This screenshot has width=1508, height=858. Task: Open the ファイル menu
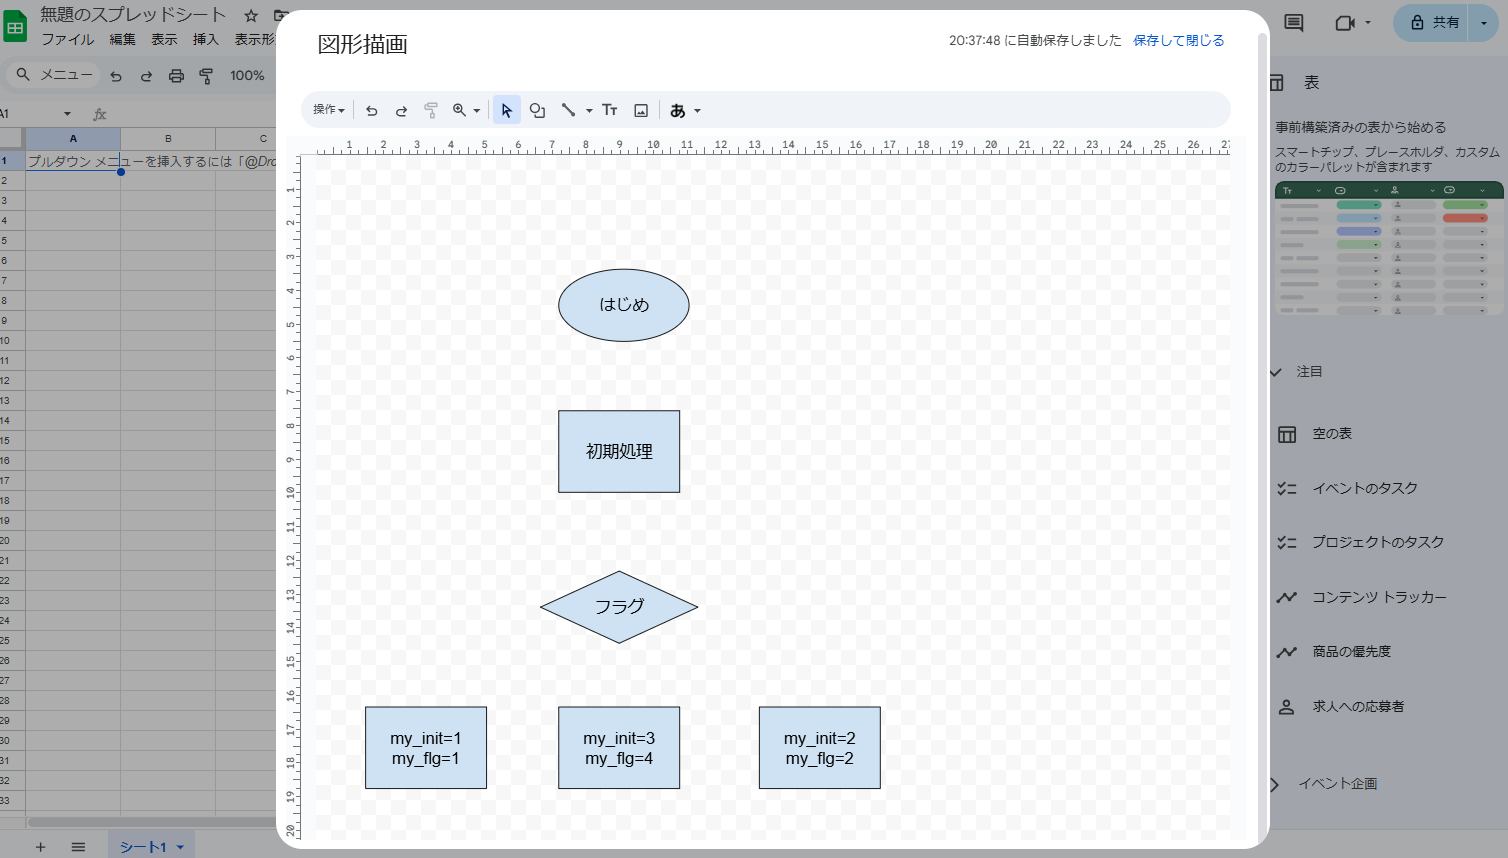pos(68,39)
